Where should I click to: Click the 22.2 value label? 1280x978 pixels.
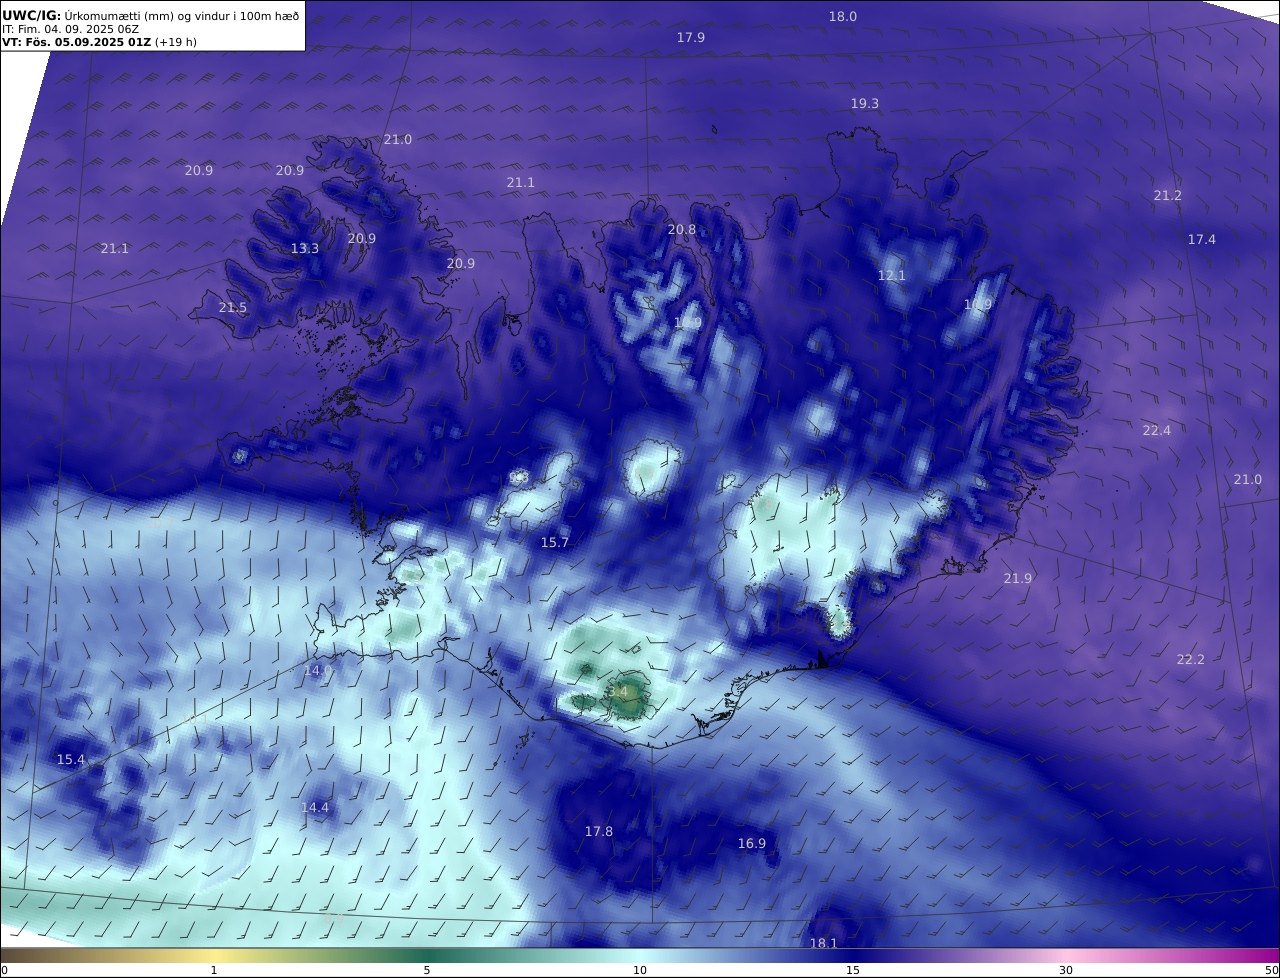coord(1191,659)
